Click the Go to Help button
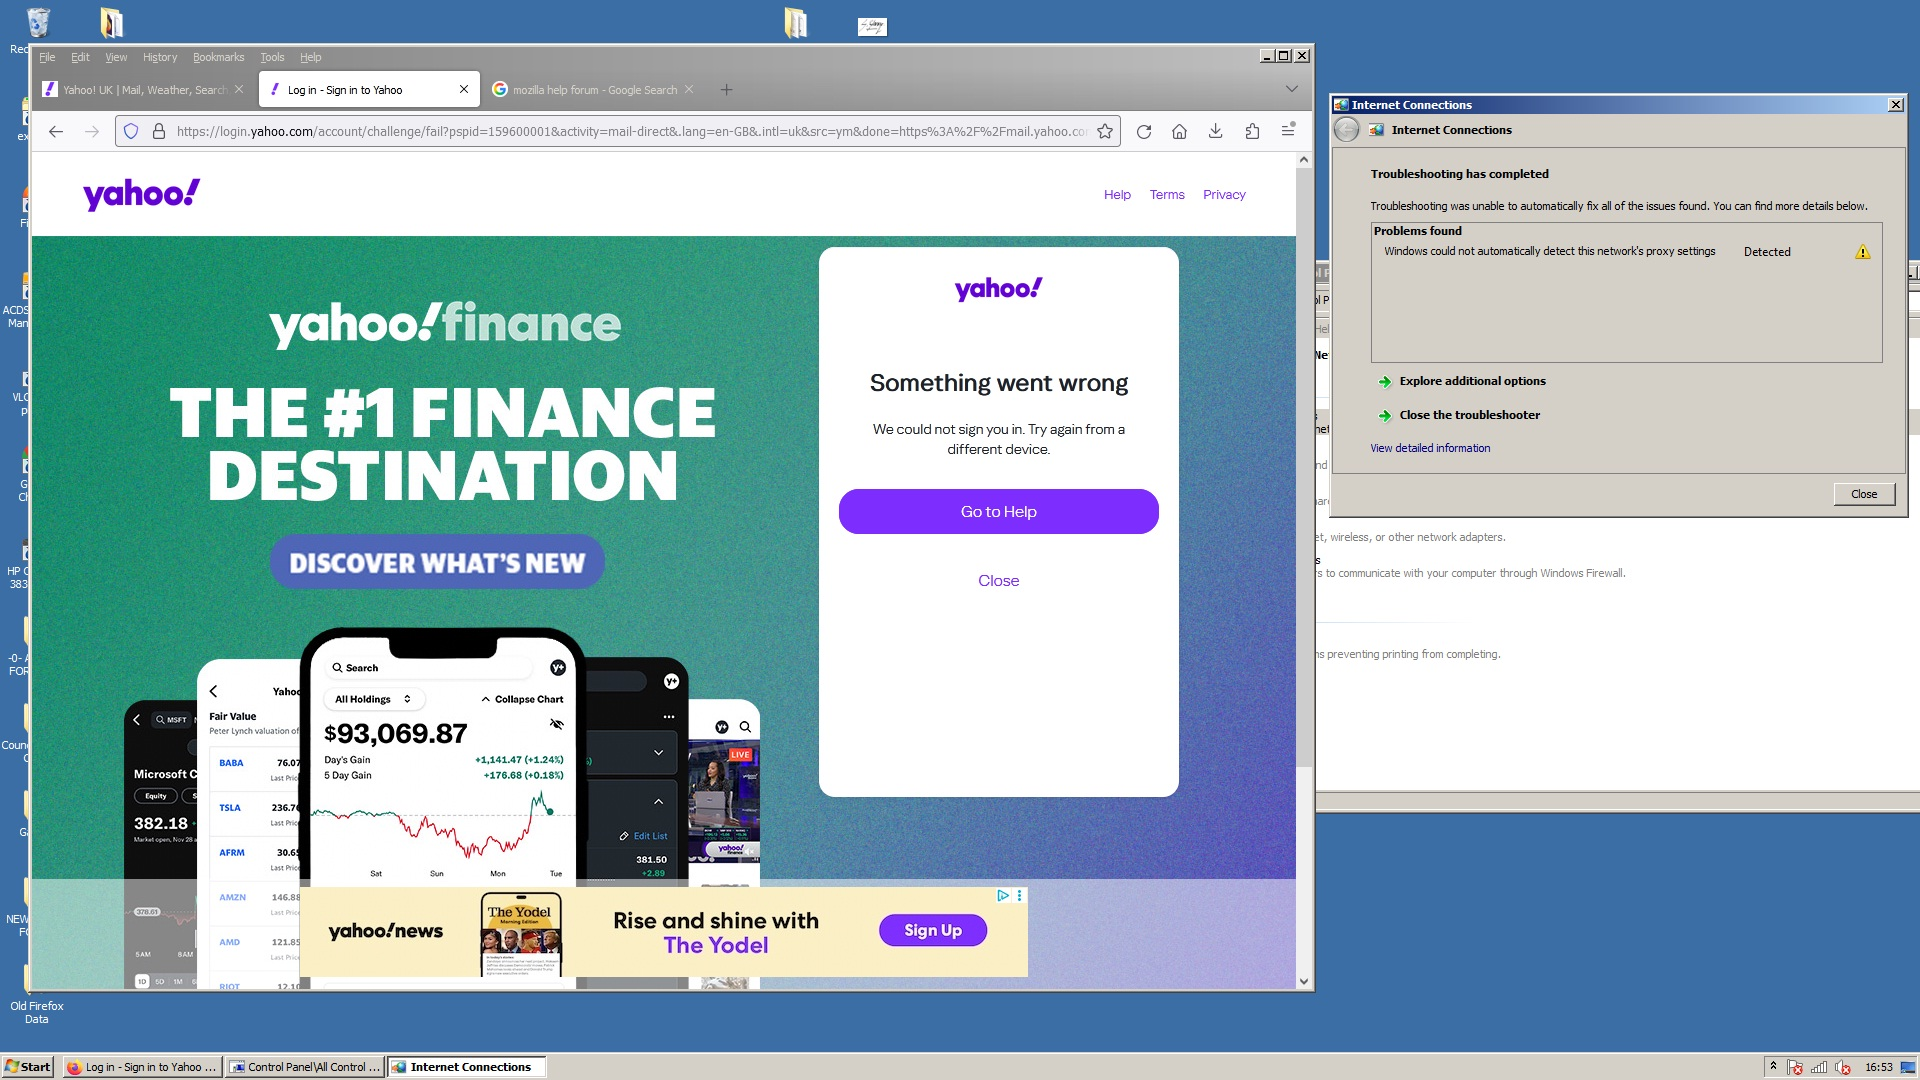Viewport: 1920px width, 1080px height. click(998, 511)
